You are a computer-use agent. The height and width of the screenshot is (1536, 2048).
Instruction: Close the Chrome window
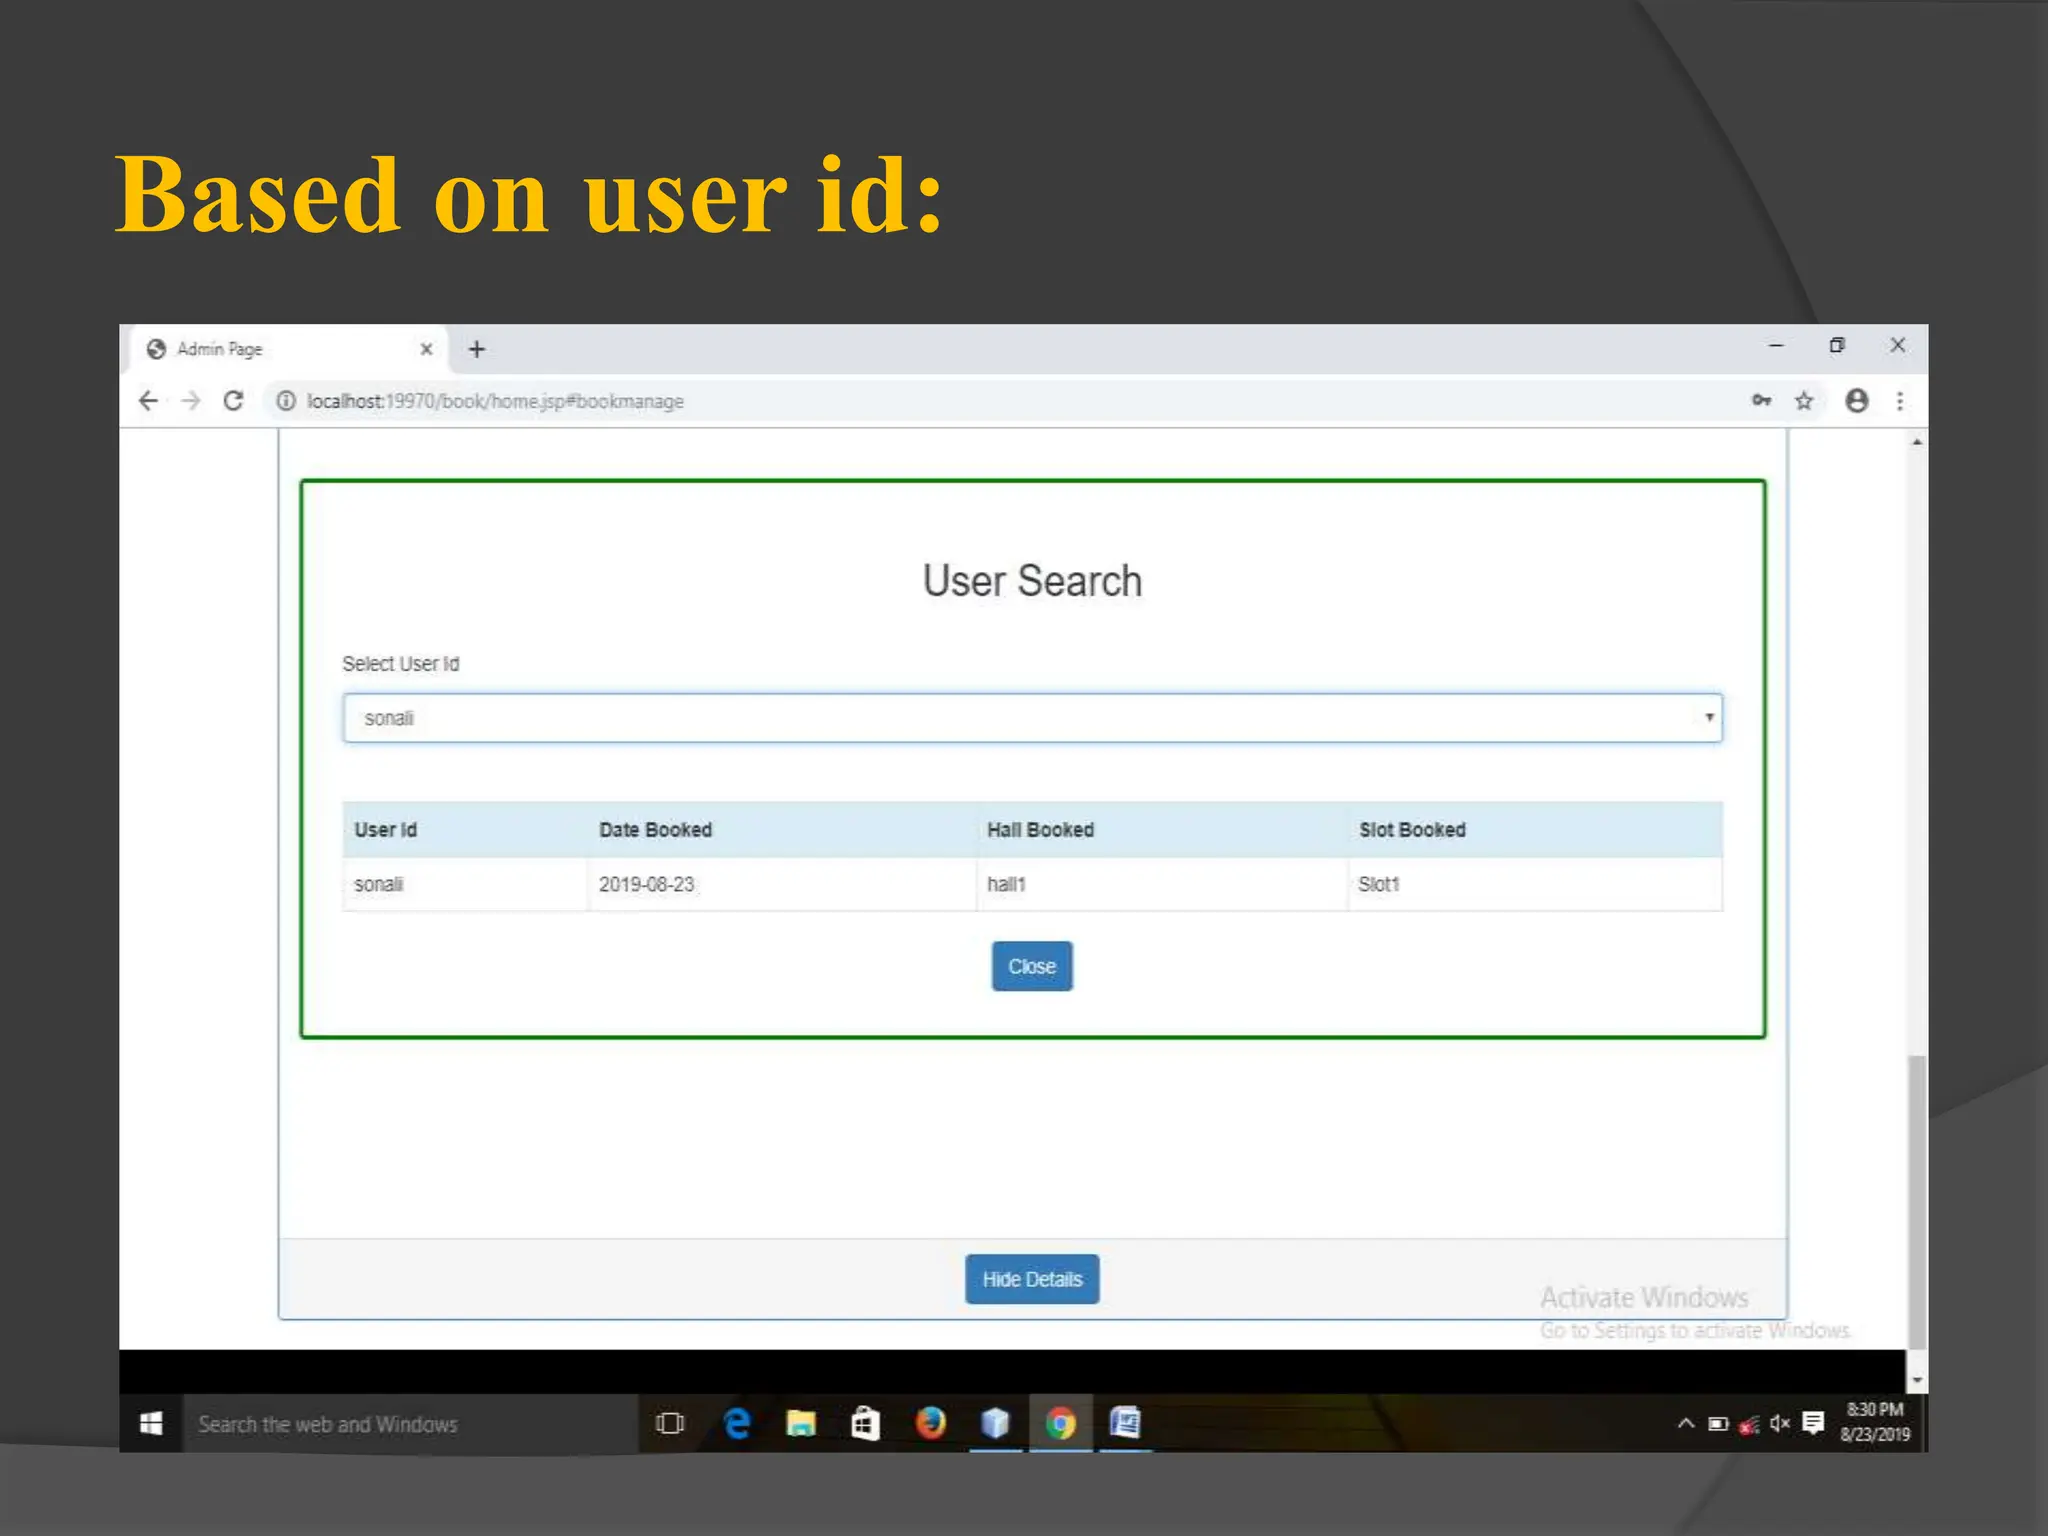pos(1898,345)
